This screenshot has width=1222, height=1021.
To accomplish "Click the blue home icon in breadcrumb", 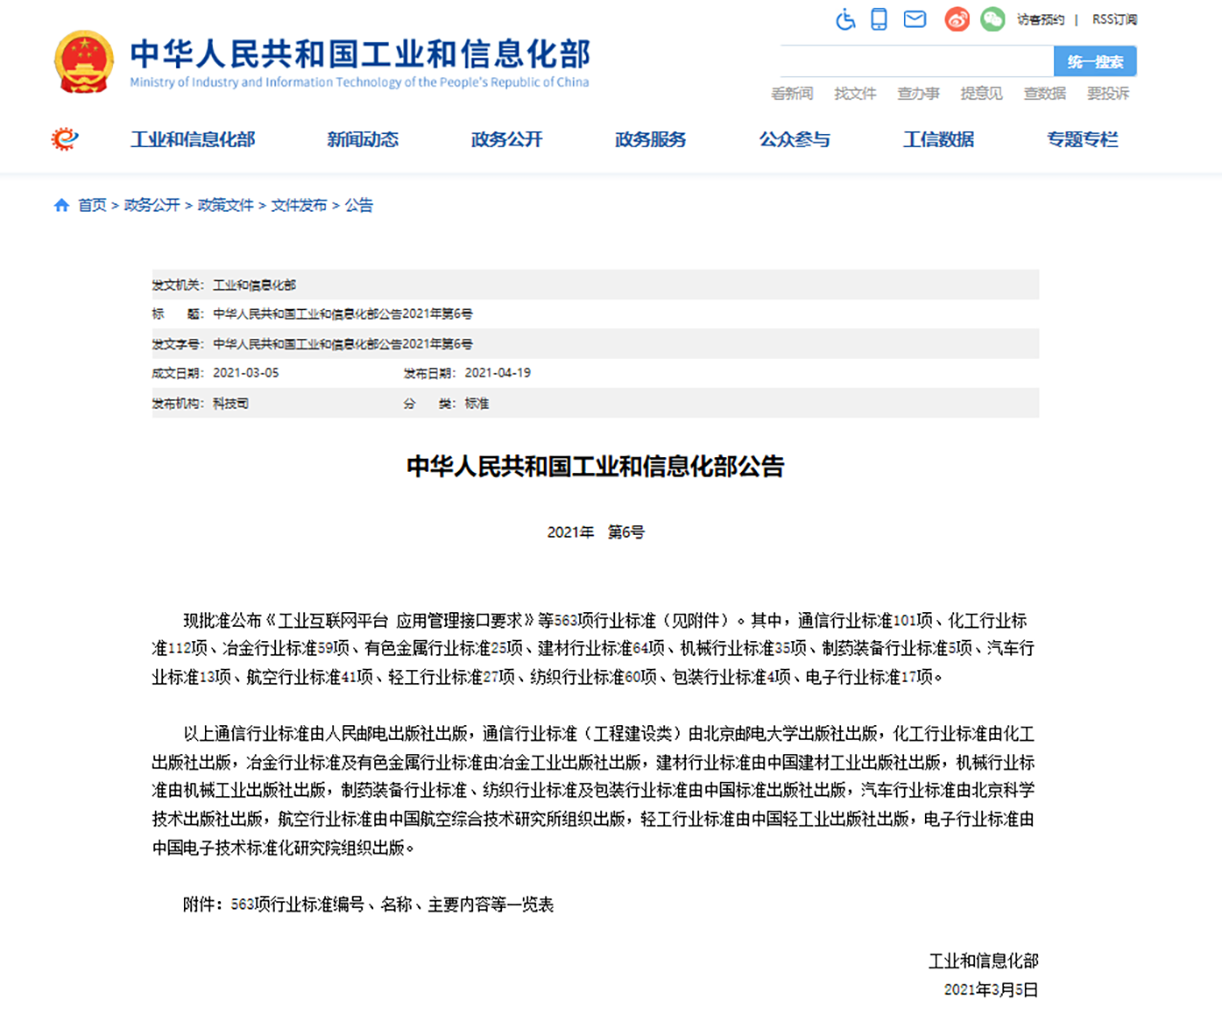I will tap(62, 205).
